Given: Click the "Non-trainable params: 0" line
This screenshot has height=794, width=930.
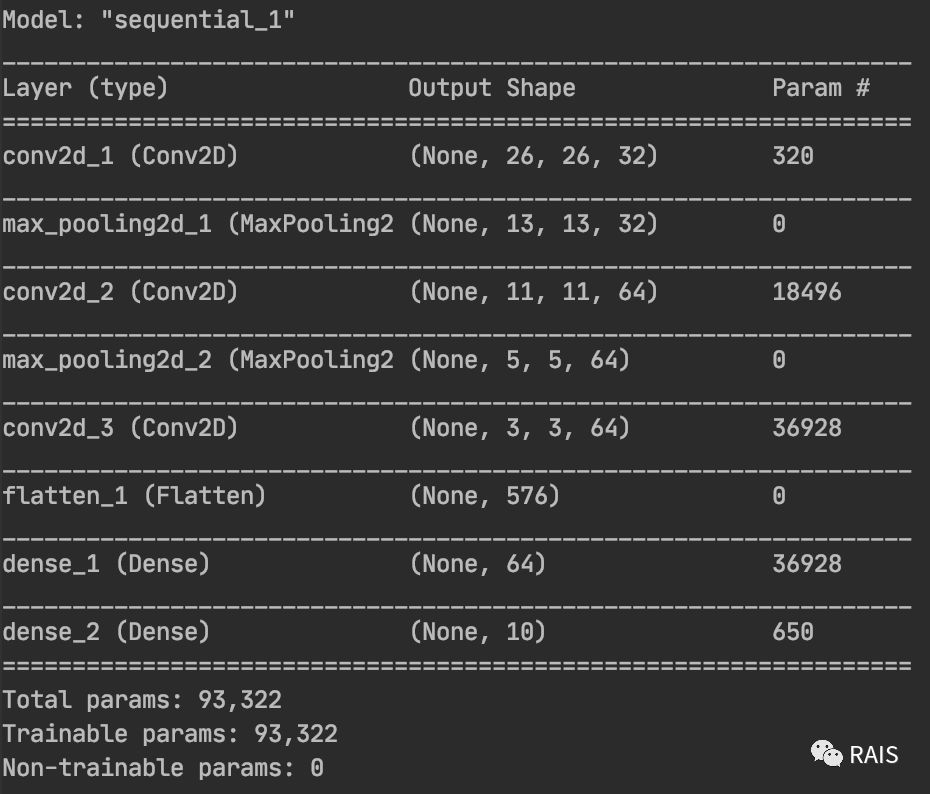Looking at the screenshot, I should 162,768.
